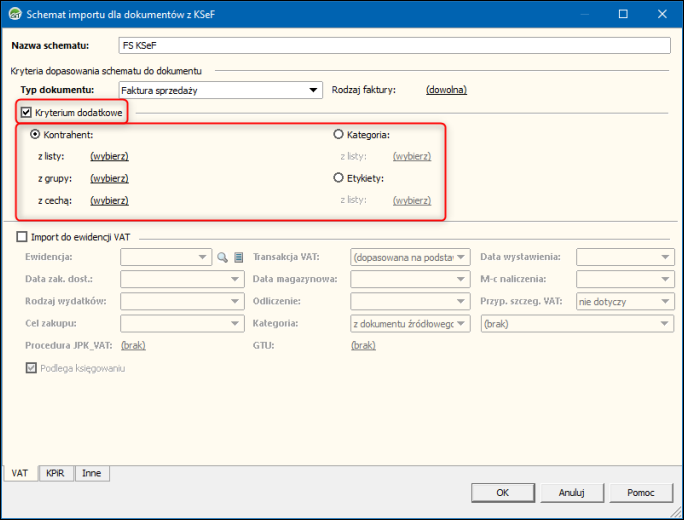Click the magnifier icon next to Ewidencja
This screenshot has width=684, height=520.
[222, 257]
